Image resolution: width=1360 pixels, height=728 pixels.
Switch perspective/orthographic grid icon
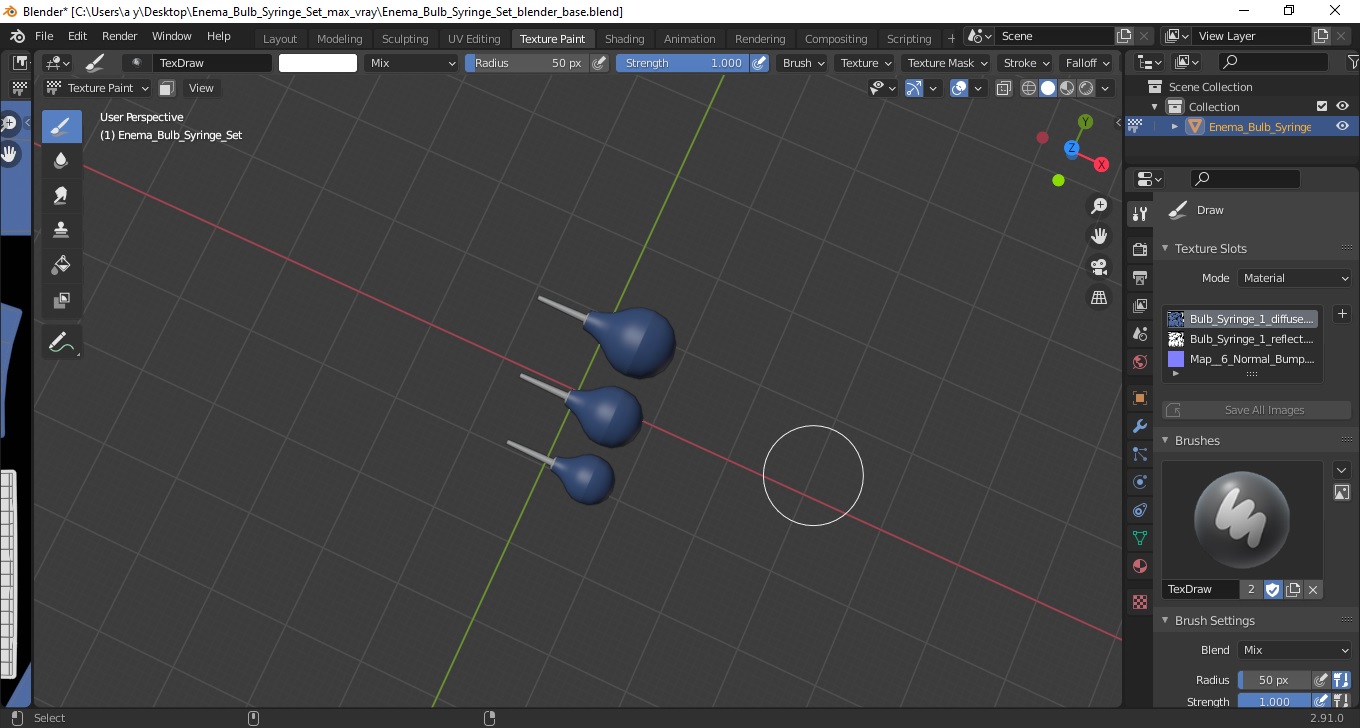(1099, 298)
